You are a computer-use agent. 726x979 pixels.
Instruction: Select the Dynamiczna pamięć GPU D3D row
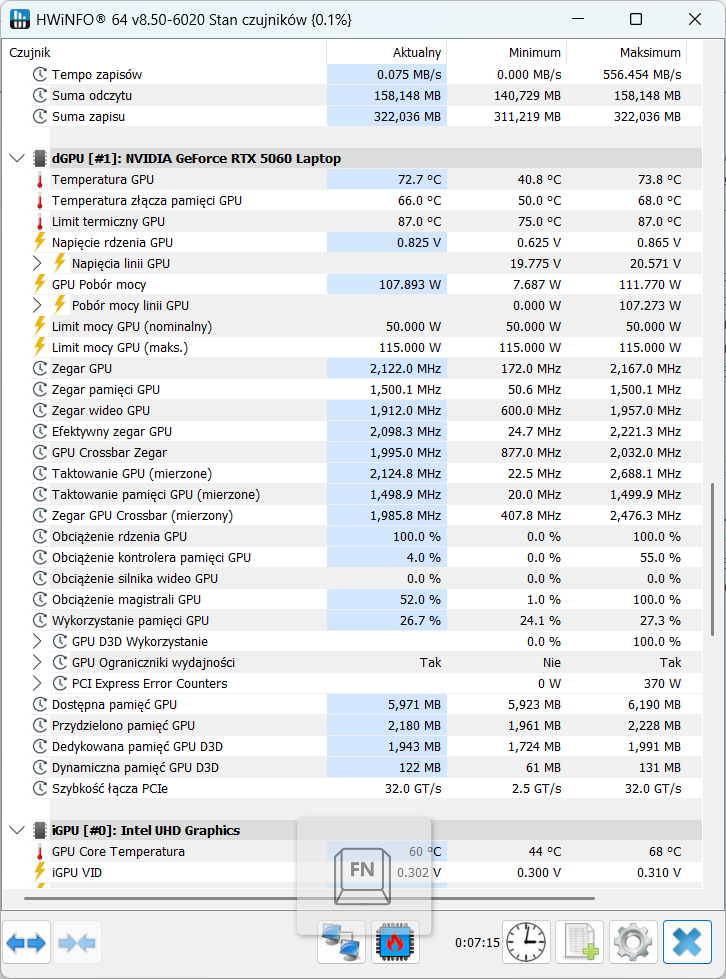[366, 767]
